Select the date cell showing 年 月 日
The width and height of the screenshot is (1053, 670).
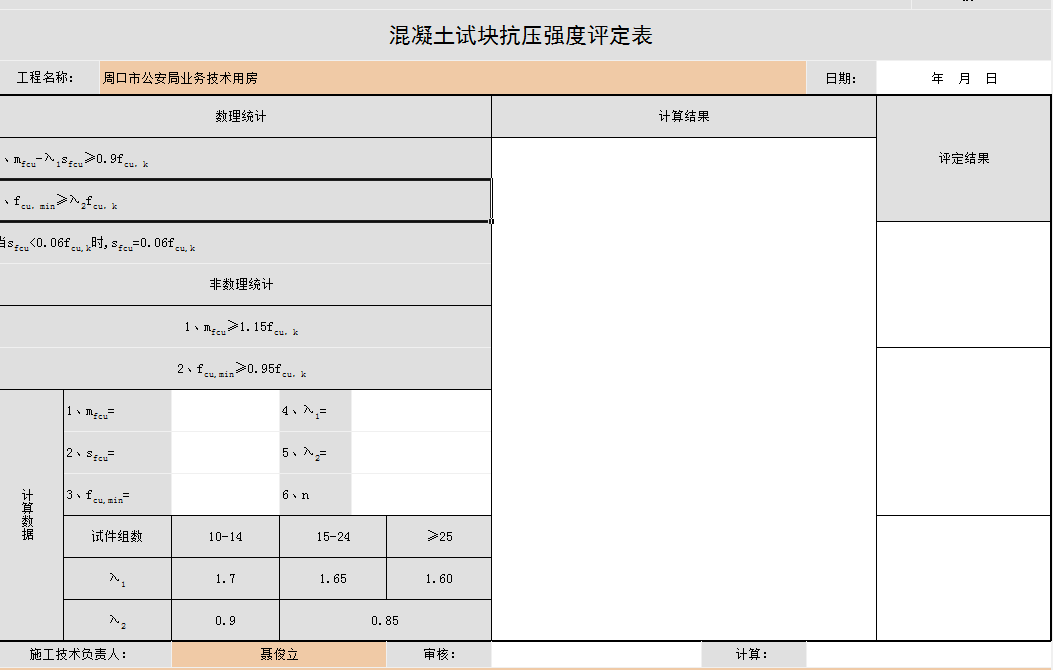963,78
